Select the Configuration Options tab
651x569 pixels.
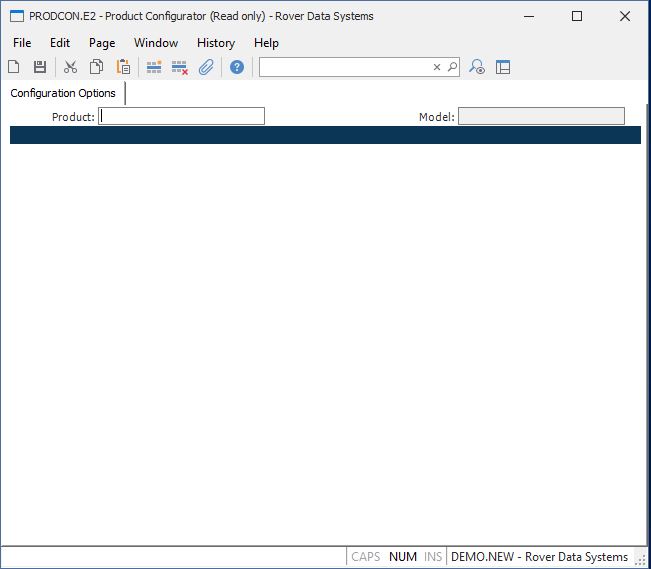(63, 93)
